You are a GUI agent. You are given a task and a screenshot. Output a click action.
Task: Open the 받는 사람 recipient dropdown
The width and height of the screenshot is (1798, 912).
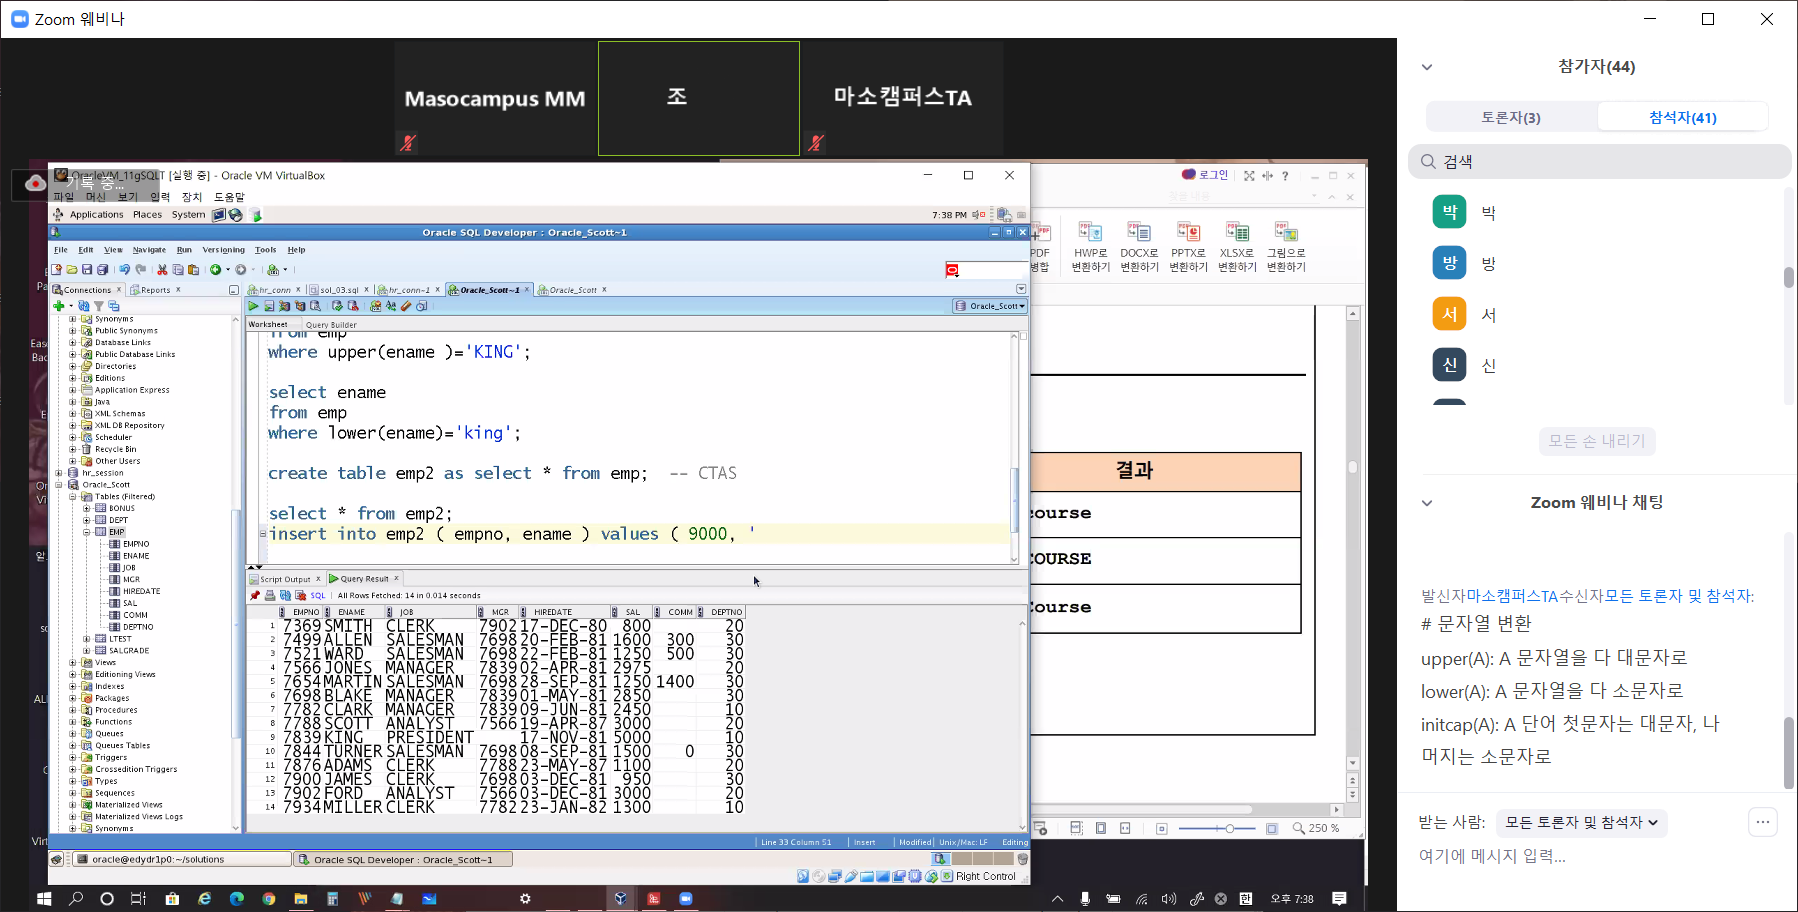(1581, 822)
